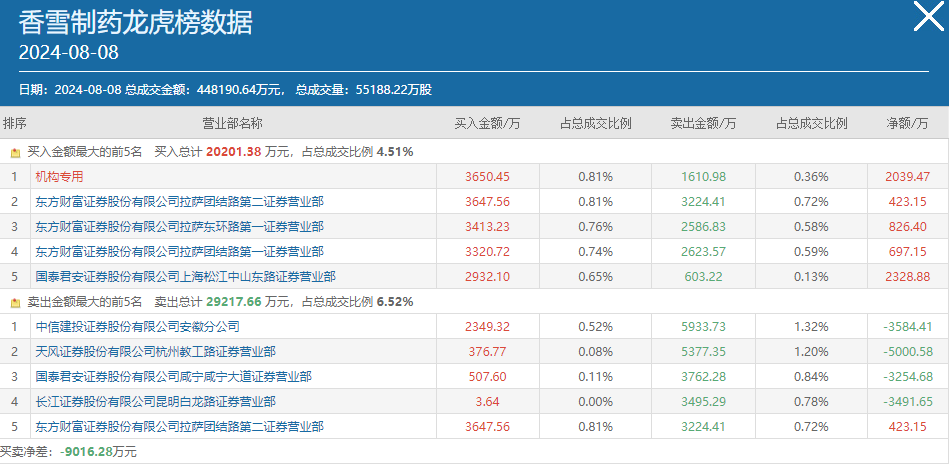
Task: Open 天风证券杭州教工路证券营业部 link
Action: (156, 352)
